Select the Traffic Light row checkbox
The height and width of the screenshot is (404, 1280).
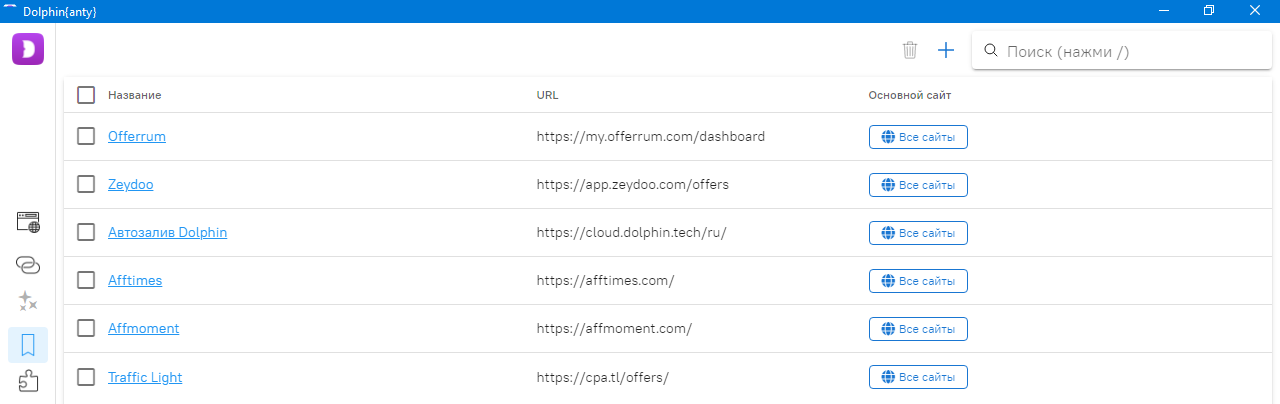[86, 377]
